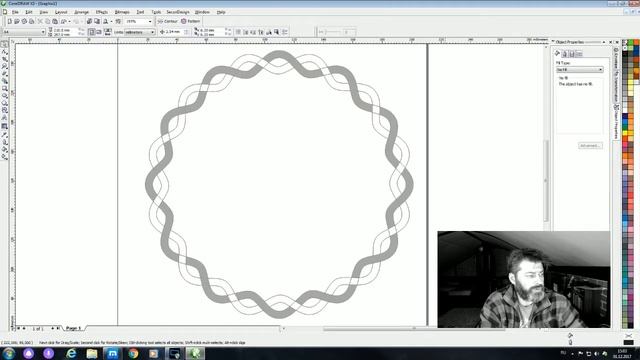Screen dimensions: 640x360
Task: Click the Print toolbar icon
Action: point(31,21)
